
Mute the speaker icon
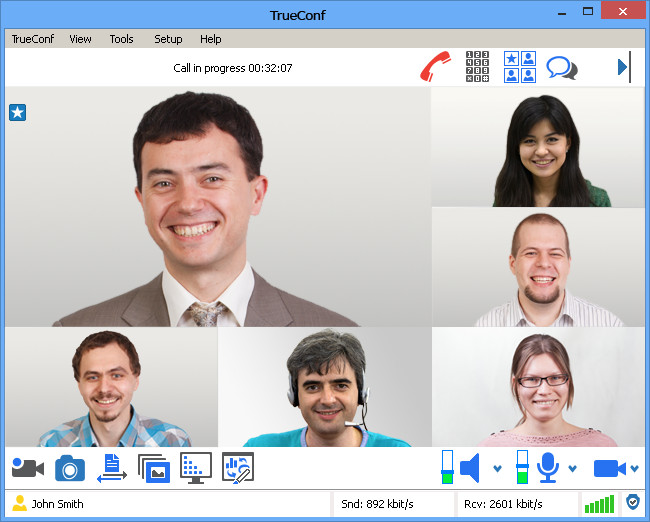tap(471, 468)
